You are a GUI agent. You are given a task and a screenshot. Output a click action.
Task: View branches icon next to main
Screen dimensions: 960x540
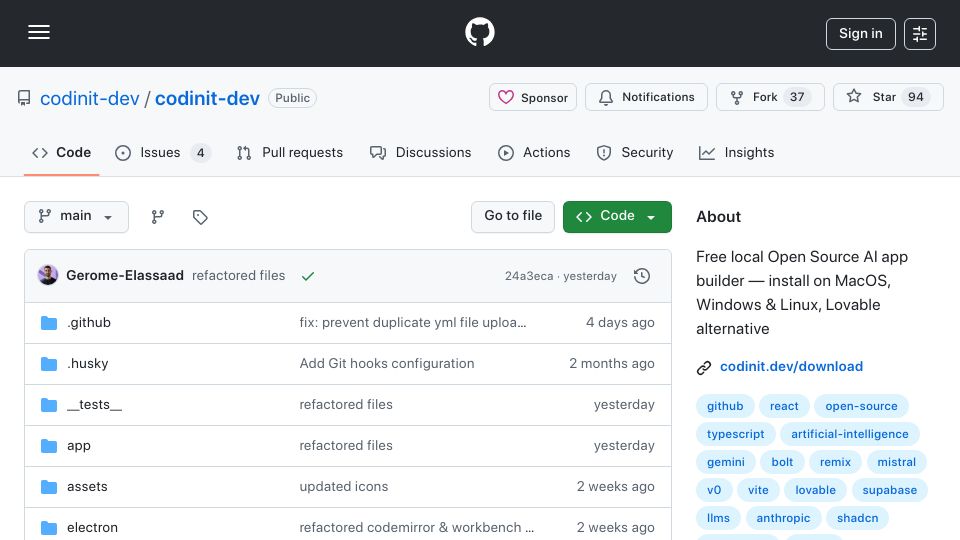[x=158, y=217]
